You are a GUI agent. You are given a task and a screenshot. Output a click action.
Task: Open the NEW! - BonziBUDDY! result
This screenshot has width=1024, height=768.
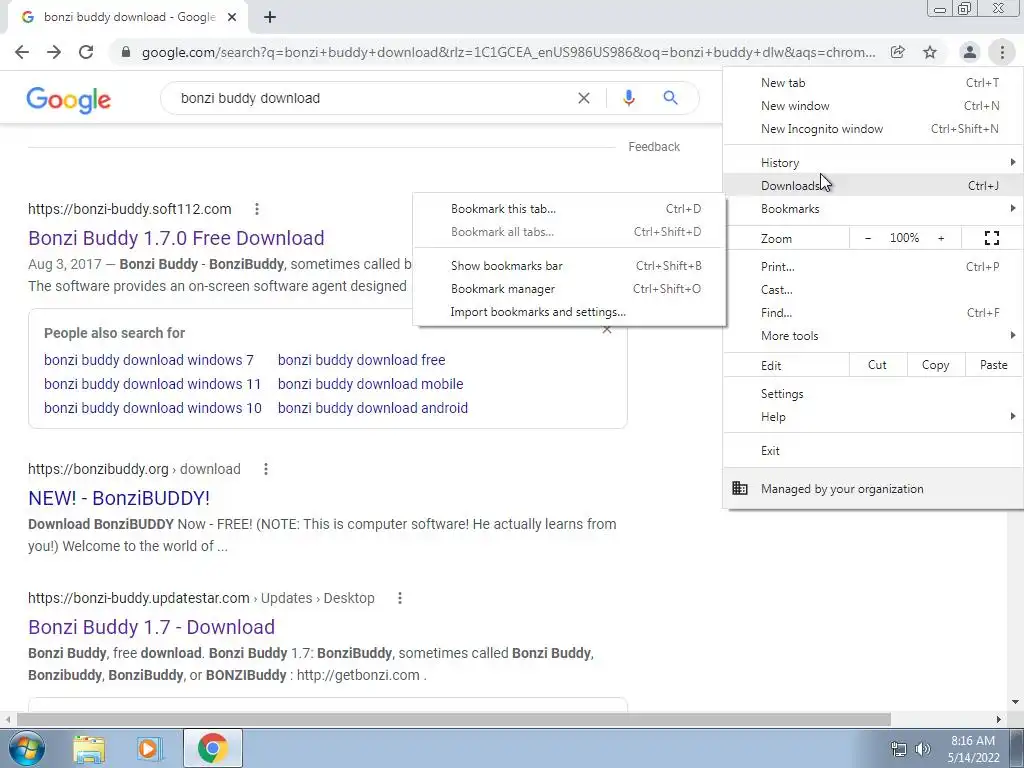click(119, 498)
